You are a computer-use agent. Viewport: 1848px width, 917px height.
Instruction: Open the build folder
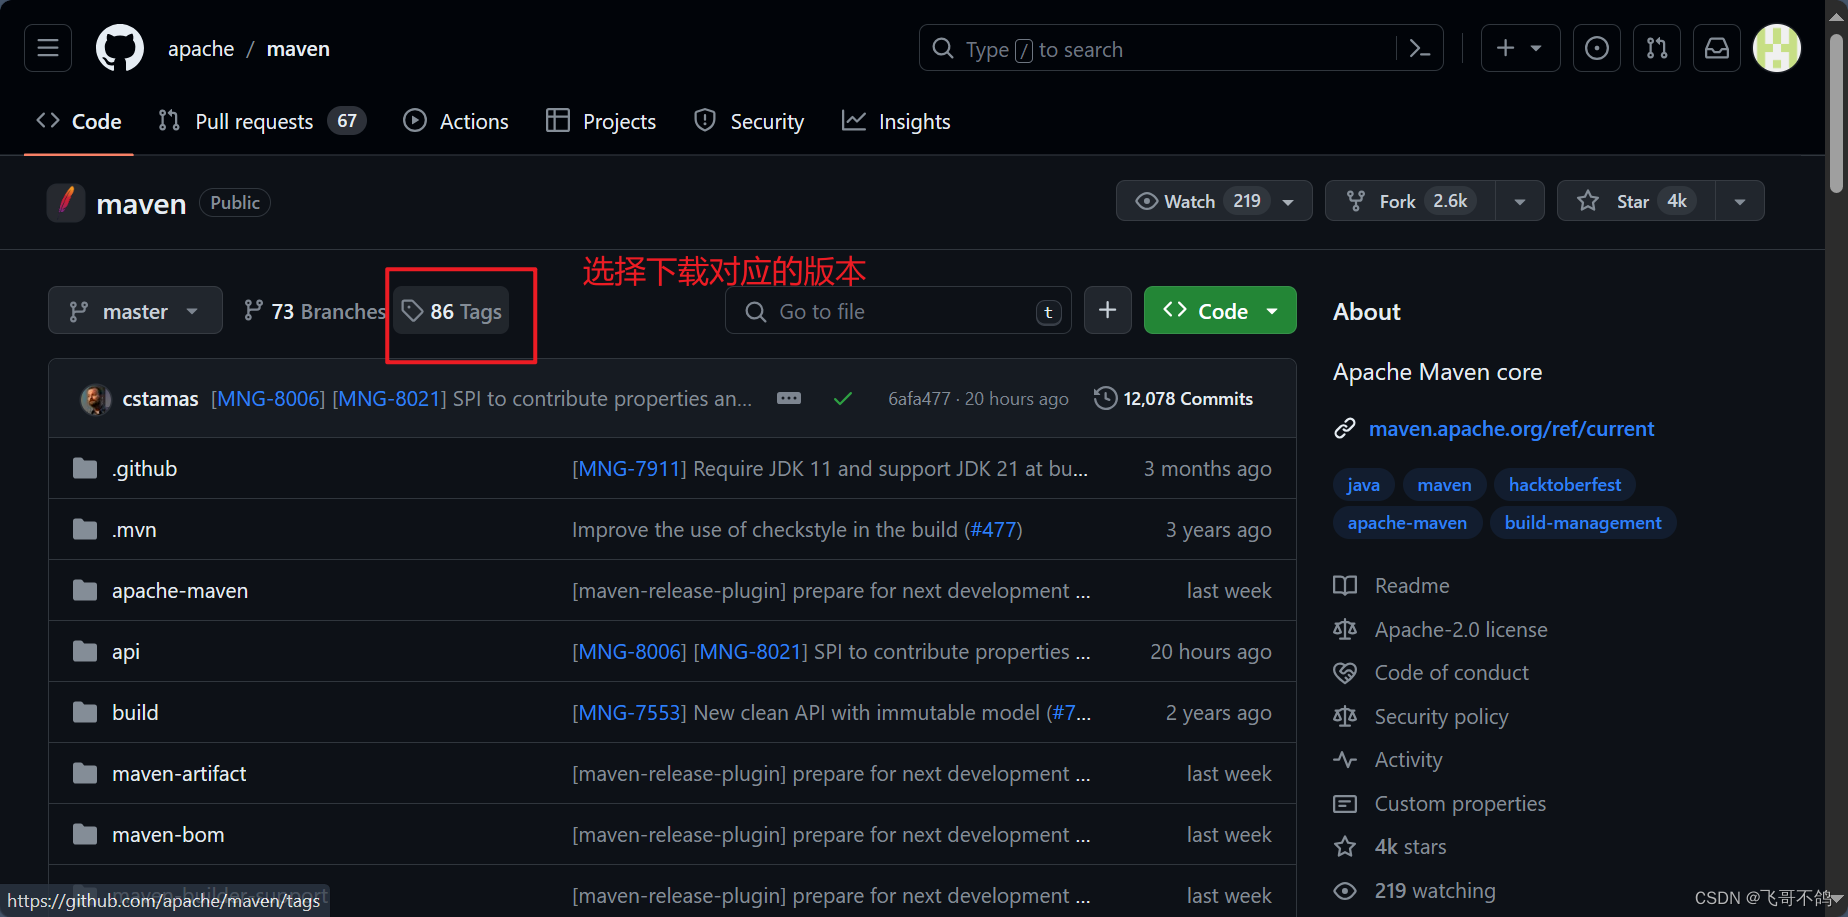click(135, 713)
